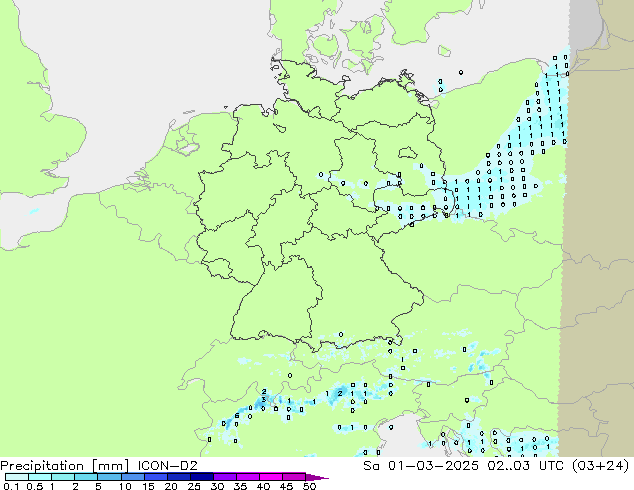The width and height of the screenshot is (634, 490).
Task: Choose the 40–45 mm magenta swatch
Action: pos(271,477)
